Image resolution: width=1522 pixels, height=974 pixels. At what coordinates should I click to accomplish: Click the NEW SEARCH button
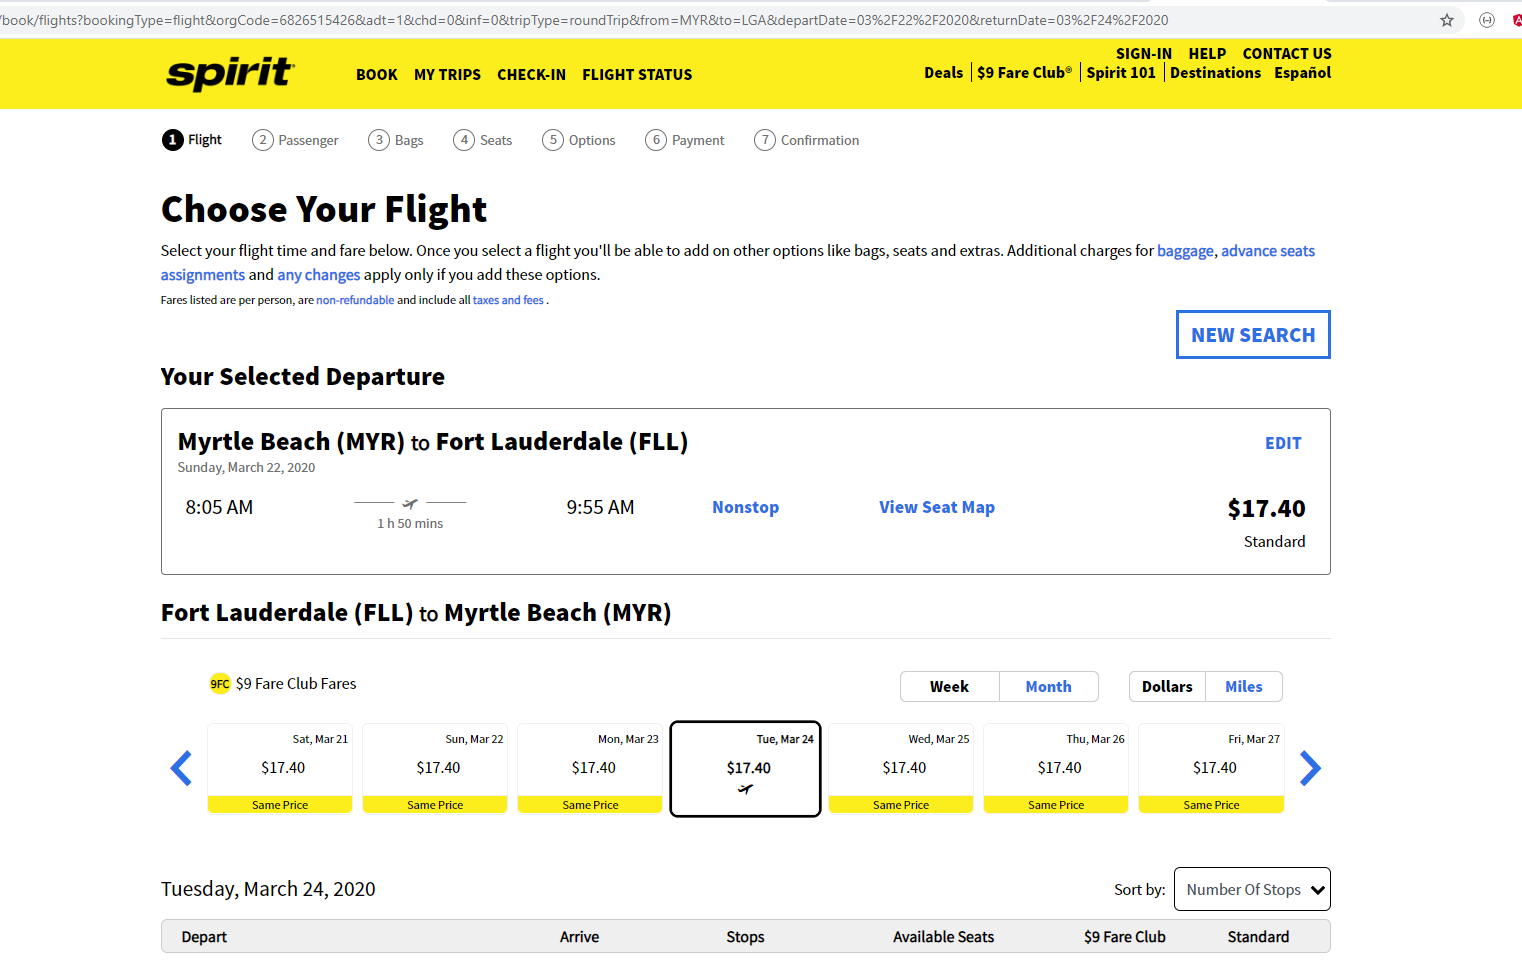(1253, 335)
